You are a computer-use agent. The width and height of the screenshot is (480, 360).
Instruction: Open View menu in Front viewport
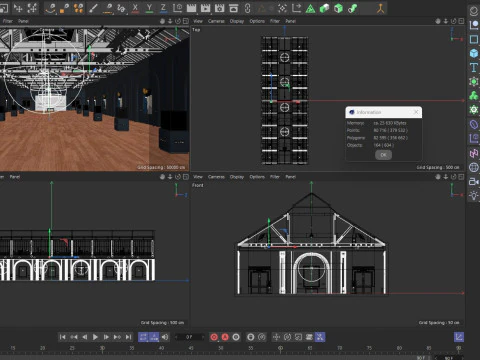[x=198, y=177]
